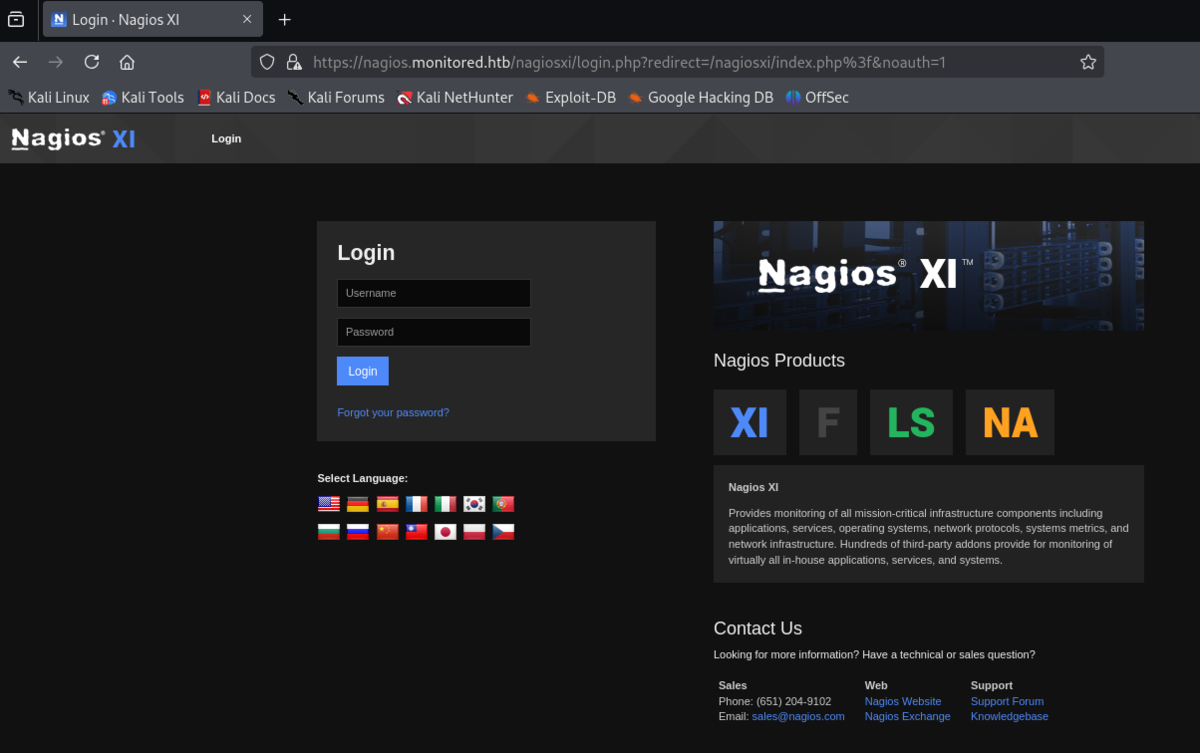Screen dimensions: 1200x753
Task: Open the Nagios XI product tile
Action: 750,422
